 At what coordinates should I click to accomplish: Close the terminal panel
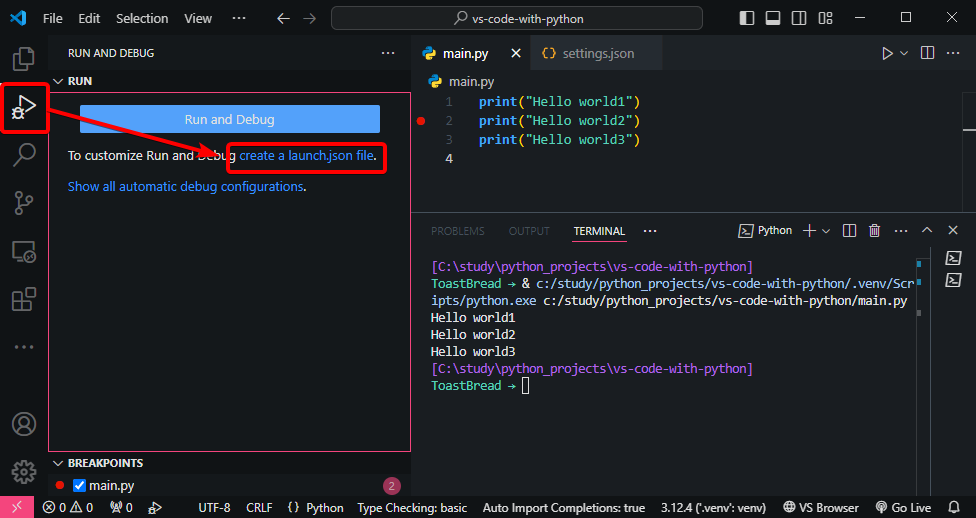pos(953,230)
